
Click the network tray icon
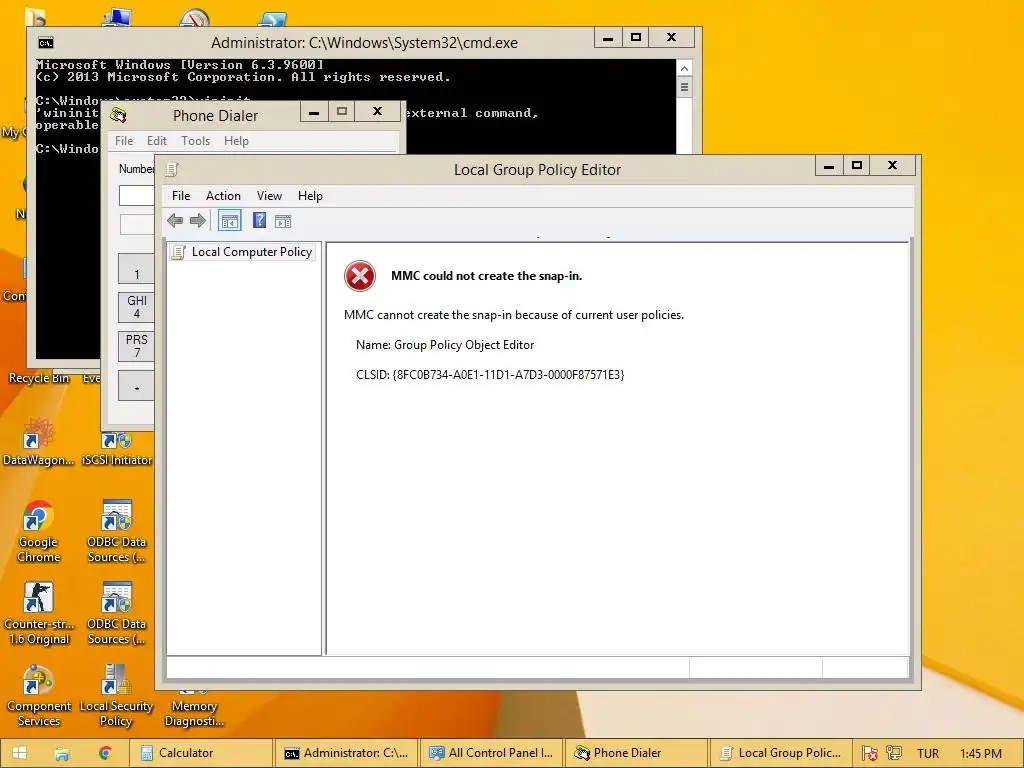pyautogui.click(x=893, y=754)
